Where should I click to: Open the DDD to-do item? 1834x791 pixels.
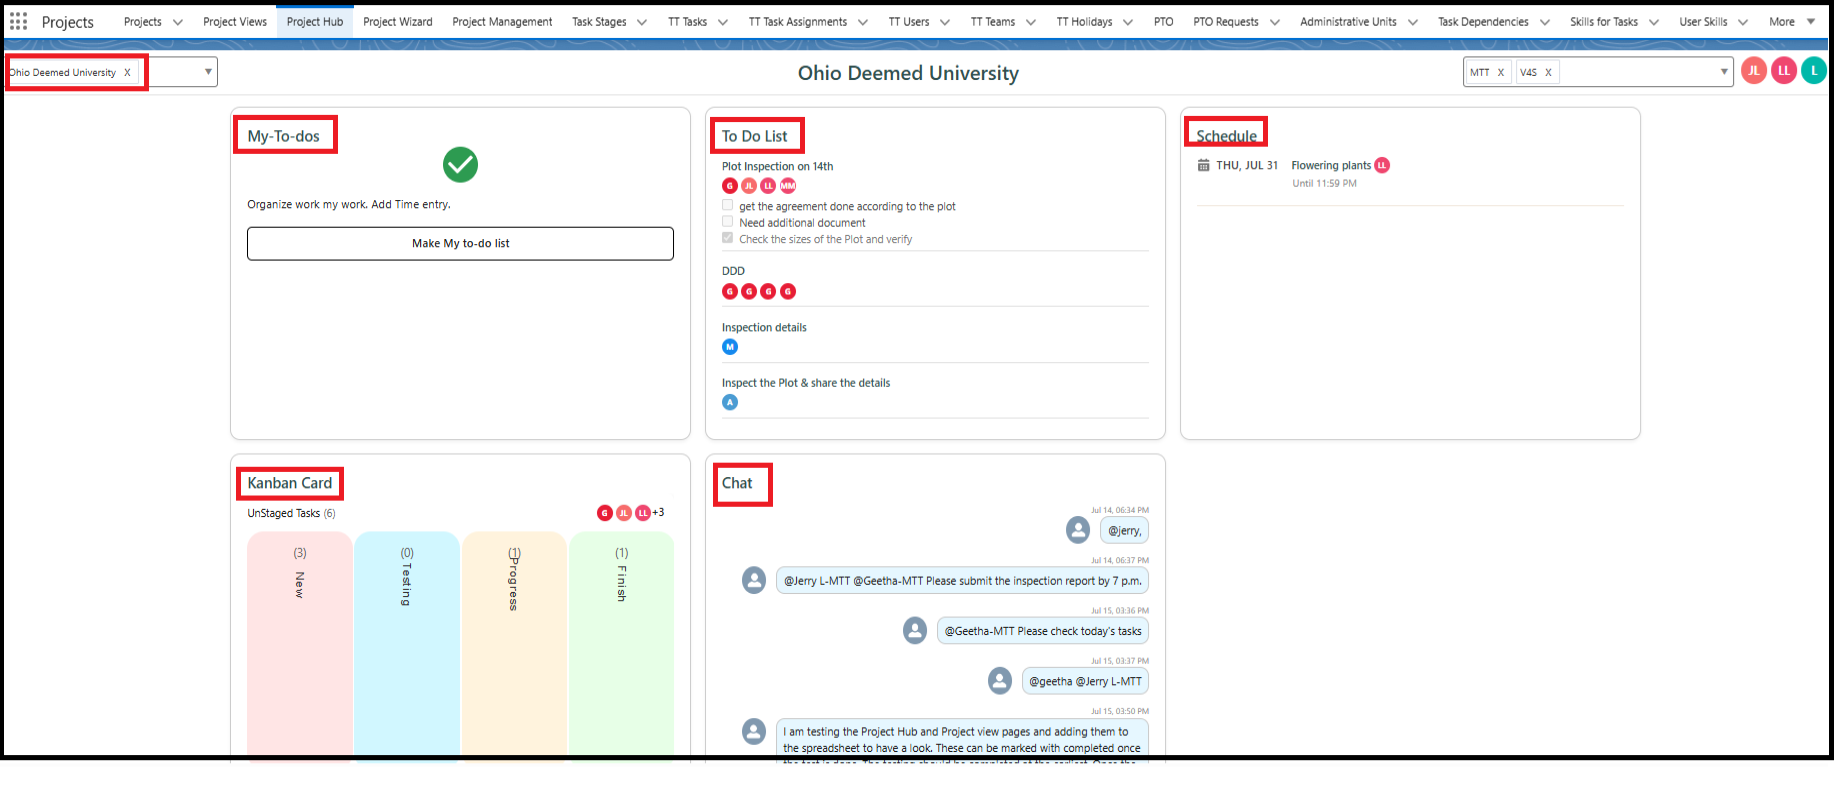tap(733, 271)
